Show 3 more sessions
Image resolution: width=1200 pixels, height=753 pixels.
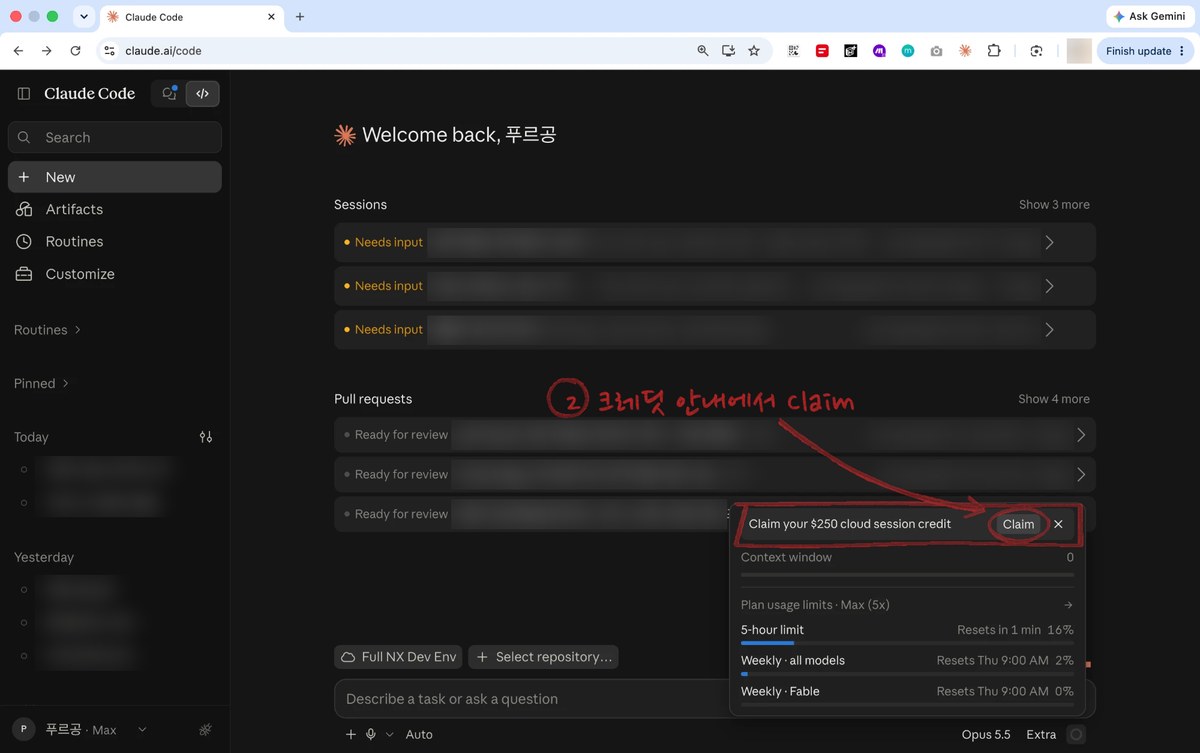coord(1054,204)
